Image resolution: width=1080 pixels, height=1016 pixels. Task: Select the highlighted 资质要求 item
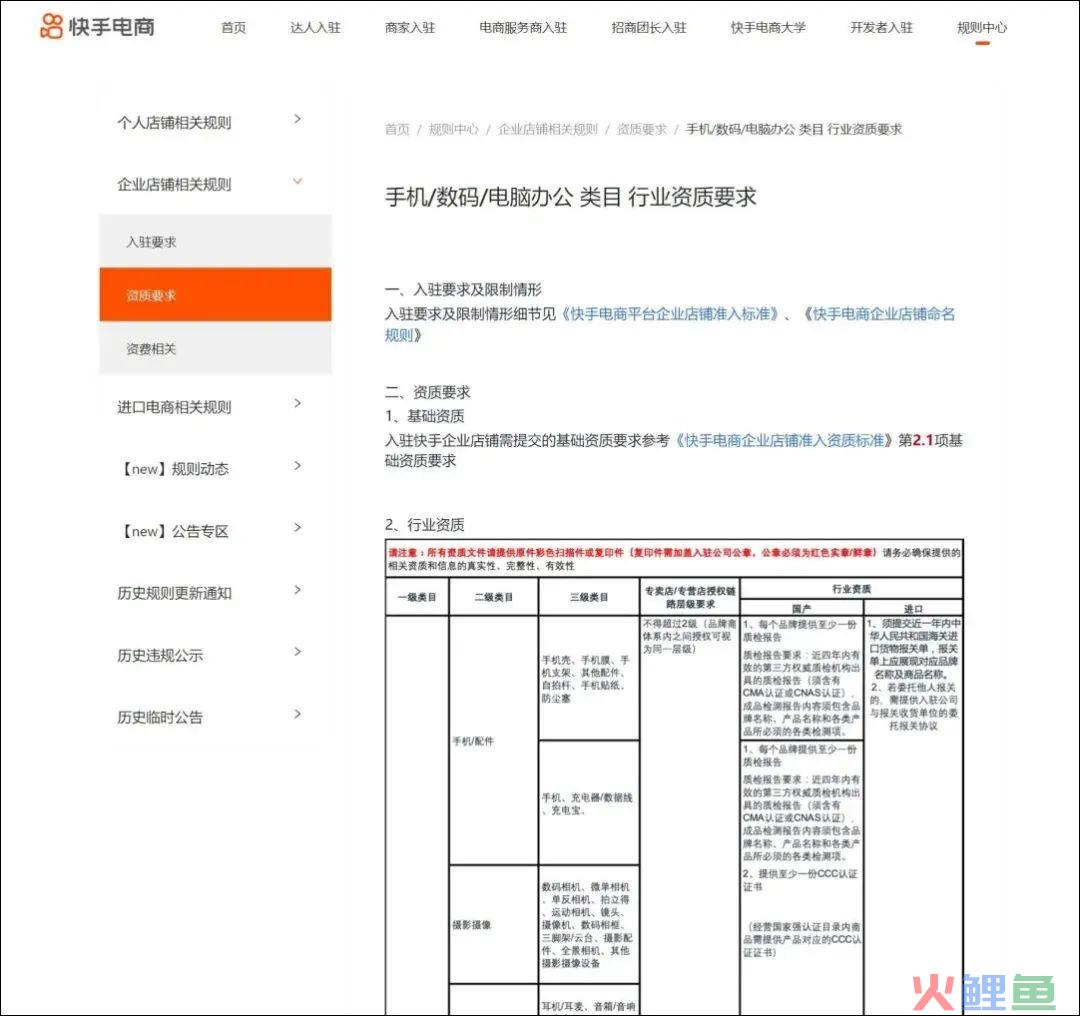[x=215, y=295]
